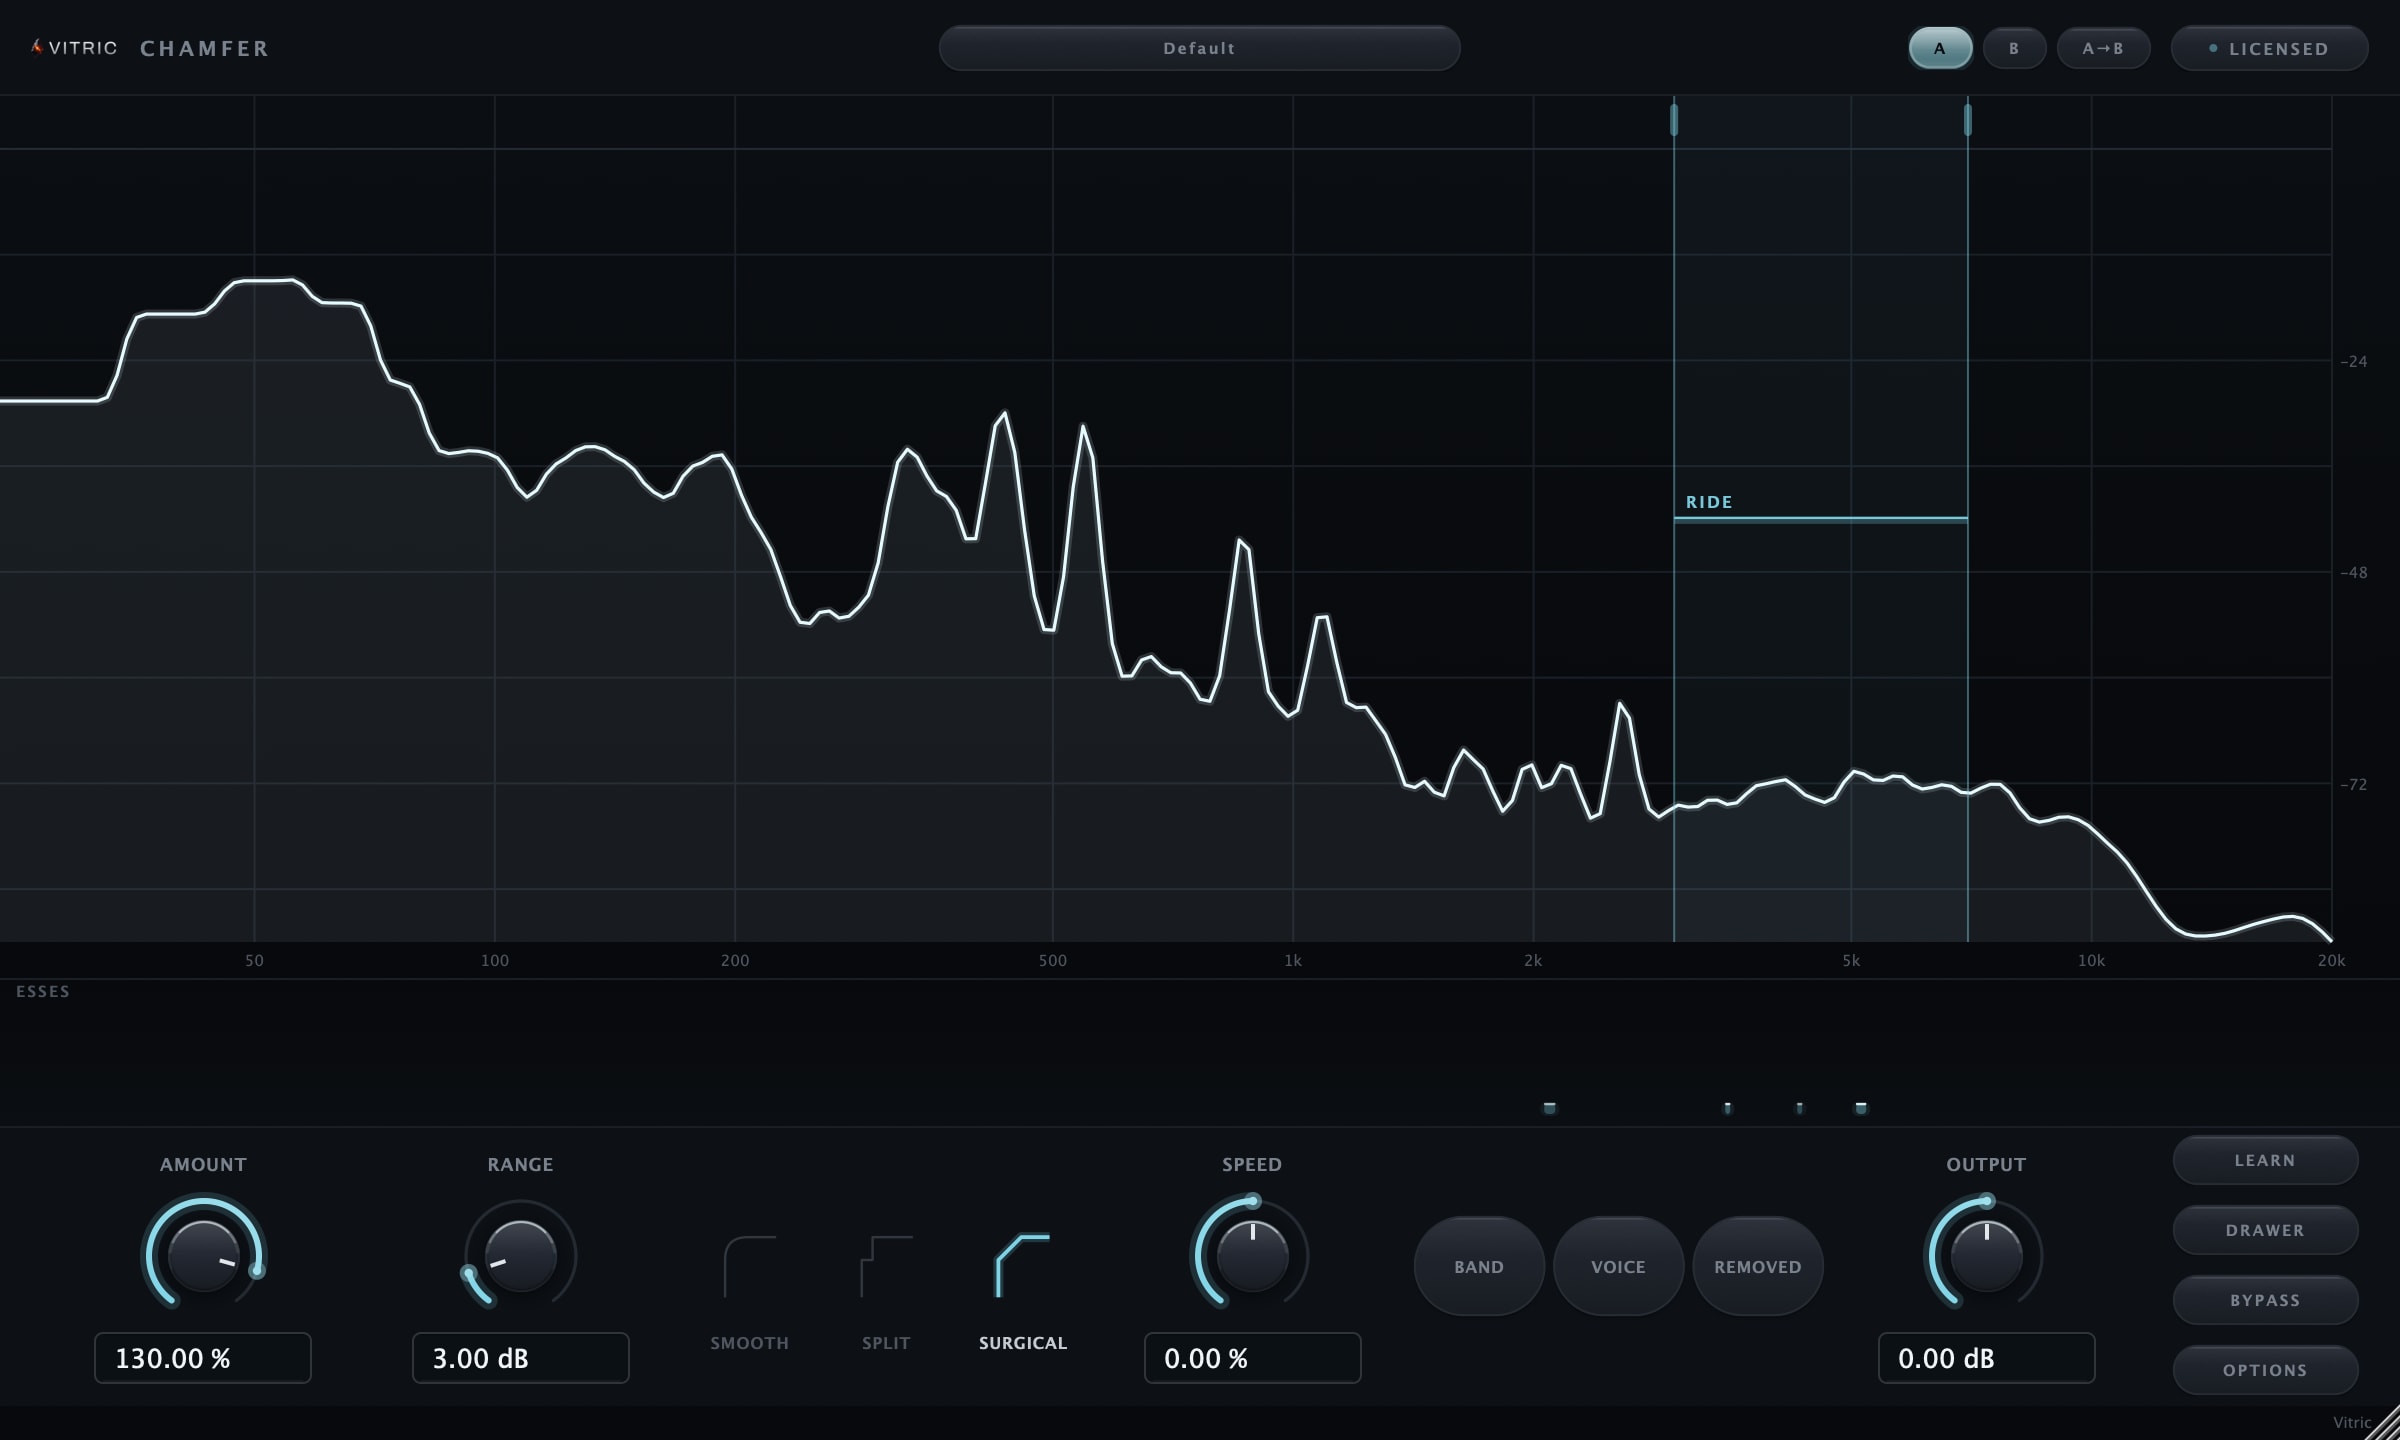Click the Licensed status button
Viewport: 2400px width, 1440px height.
coord(2269,48)
